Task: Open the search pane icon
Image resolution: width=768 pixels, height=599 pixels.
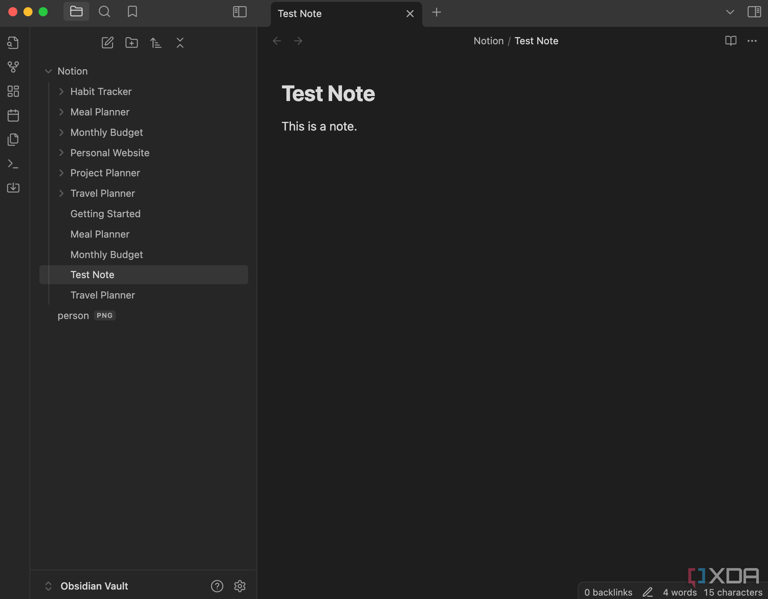Action: pos(104,12)
